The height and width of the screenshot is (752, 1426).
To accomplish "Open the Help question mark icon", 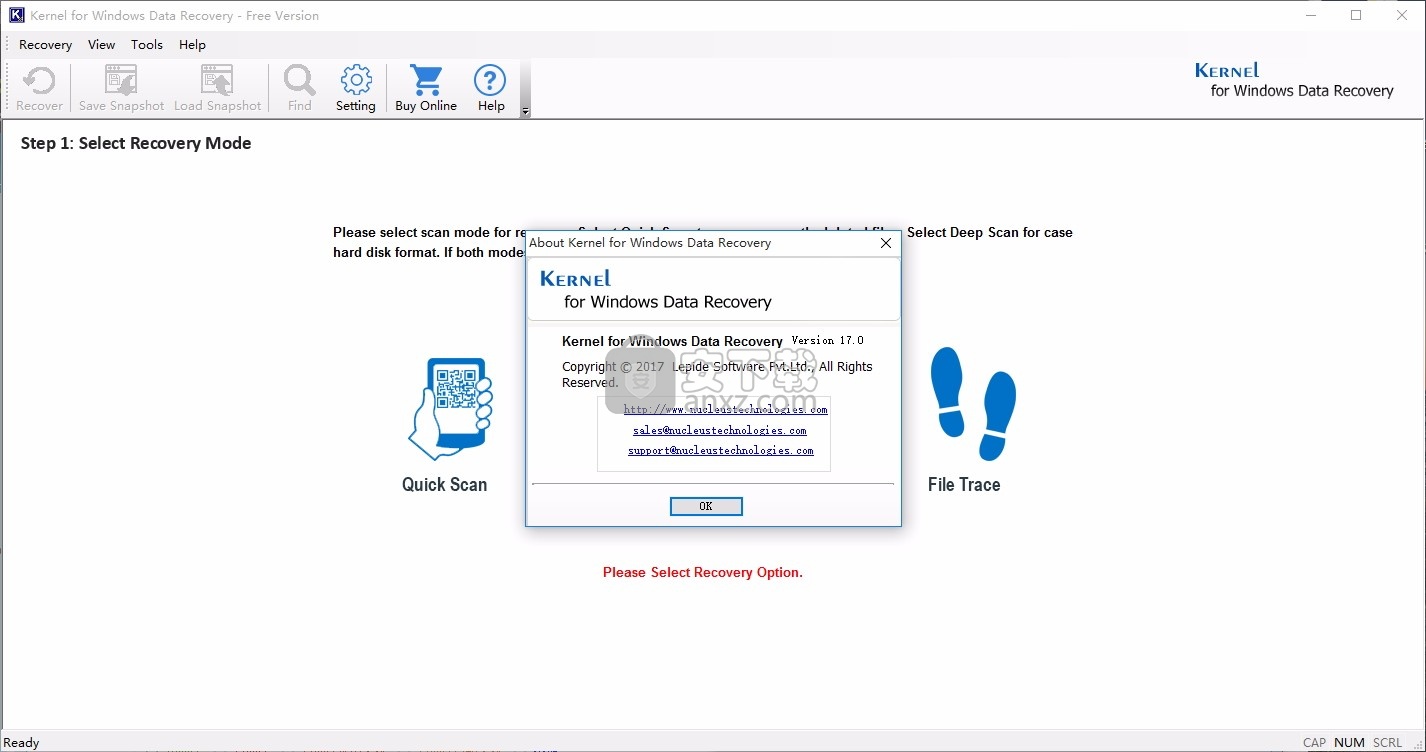I will click(490, 81).
